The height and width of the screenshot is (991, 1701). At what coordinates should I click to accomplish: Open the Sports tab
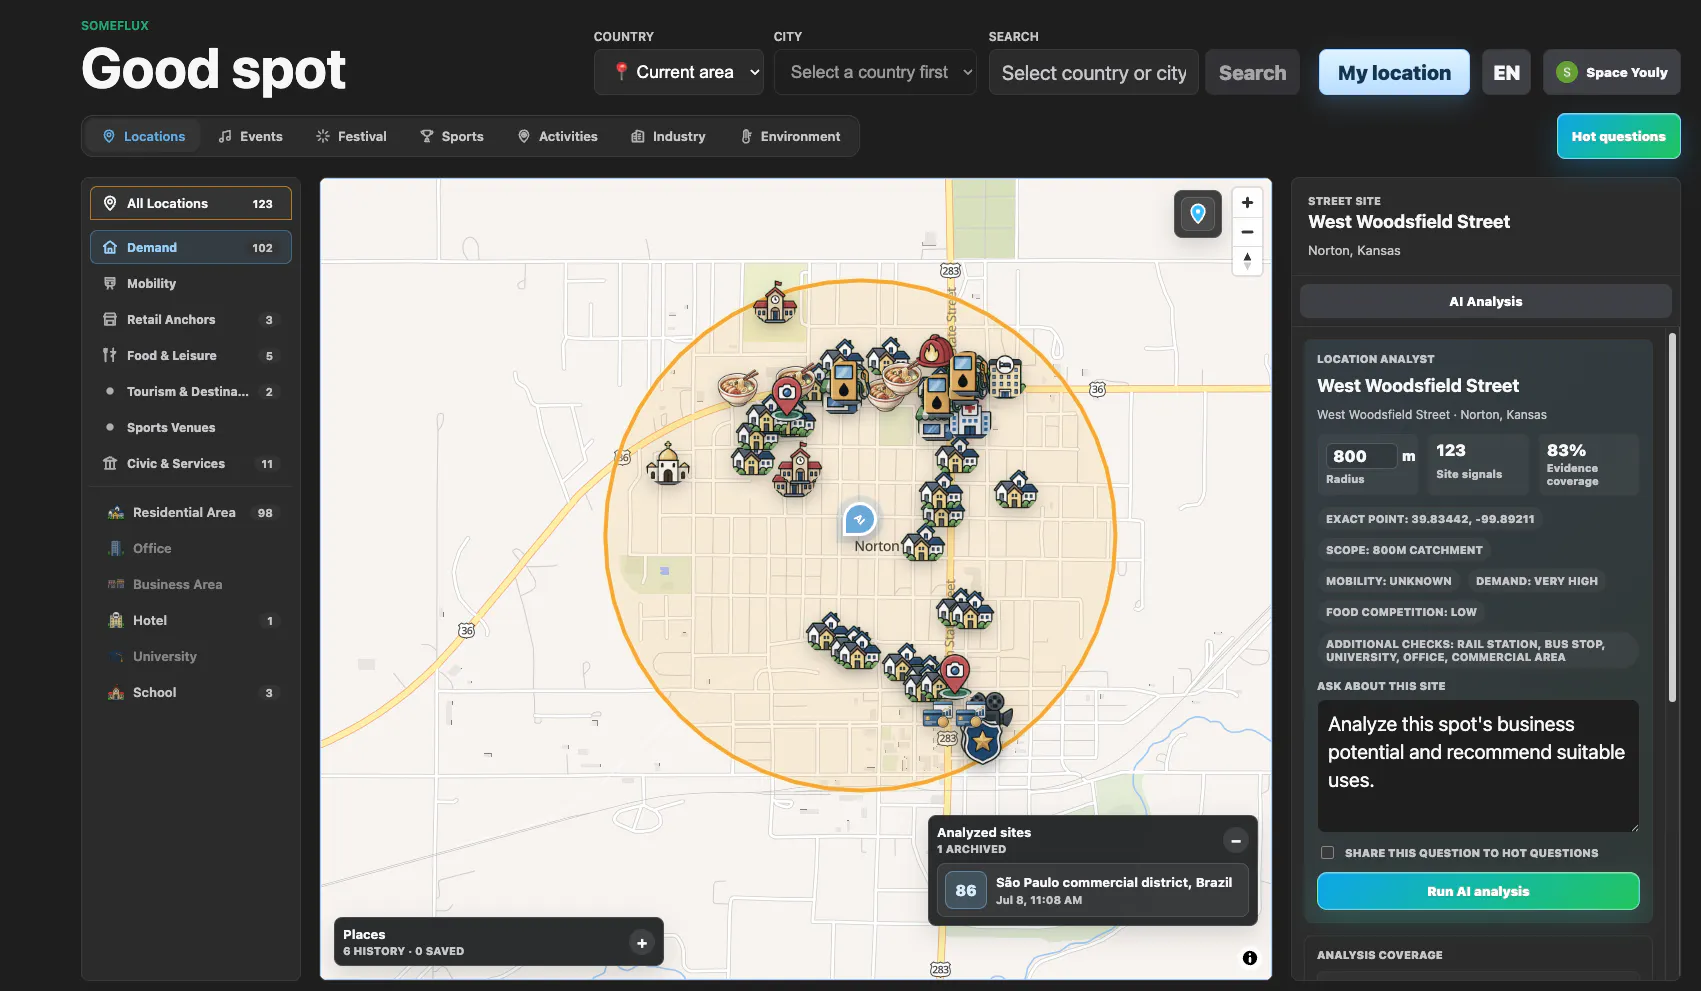point(452,136)
